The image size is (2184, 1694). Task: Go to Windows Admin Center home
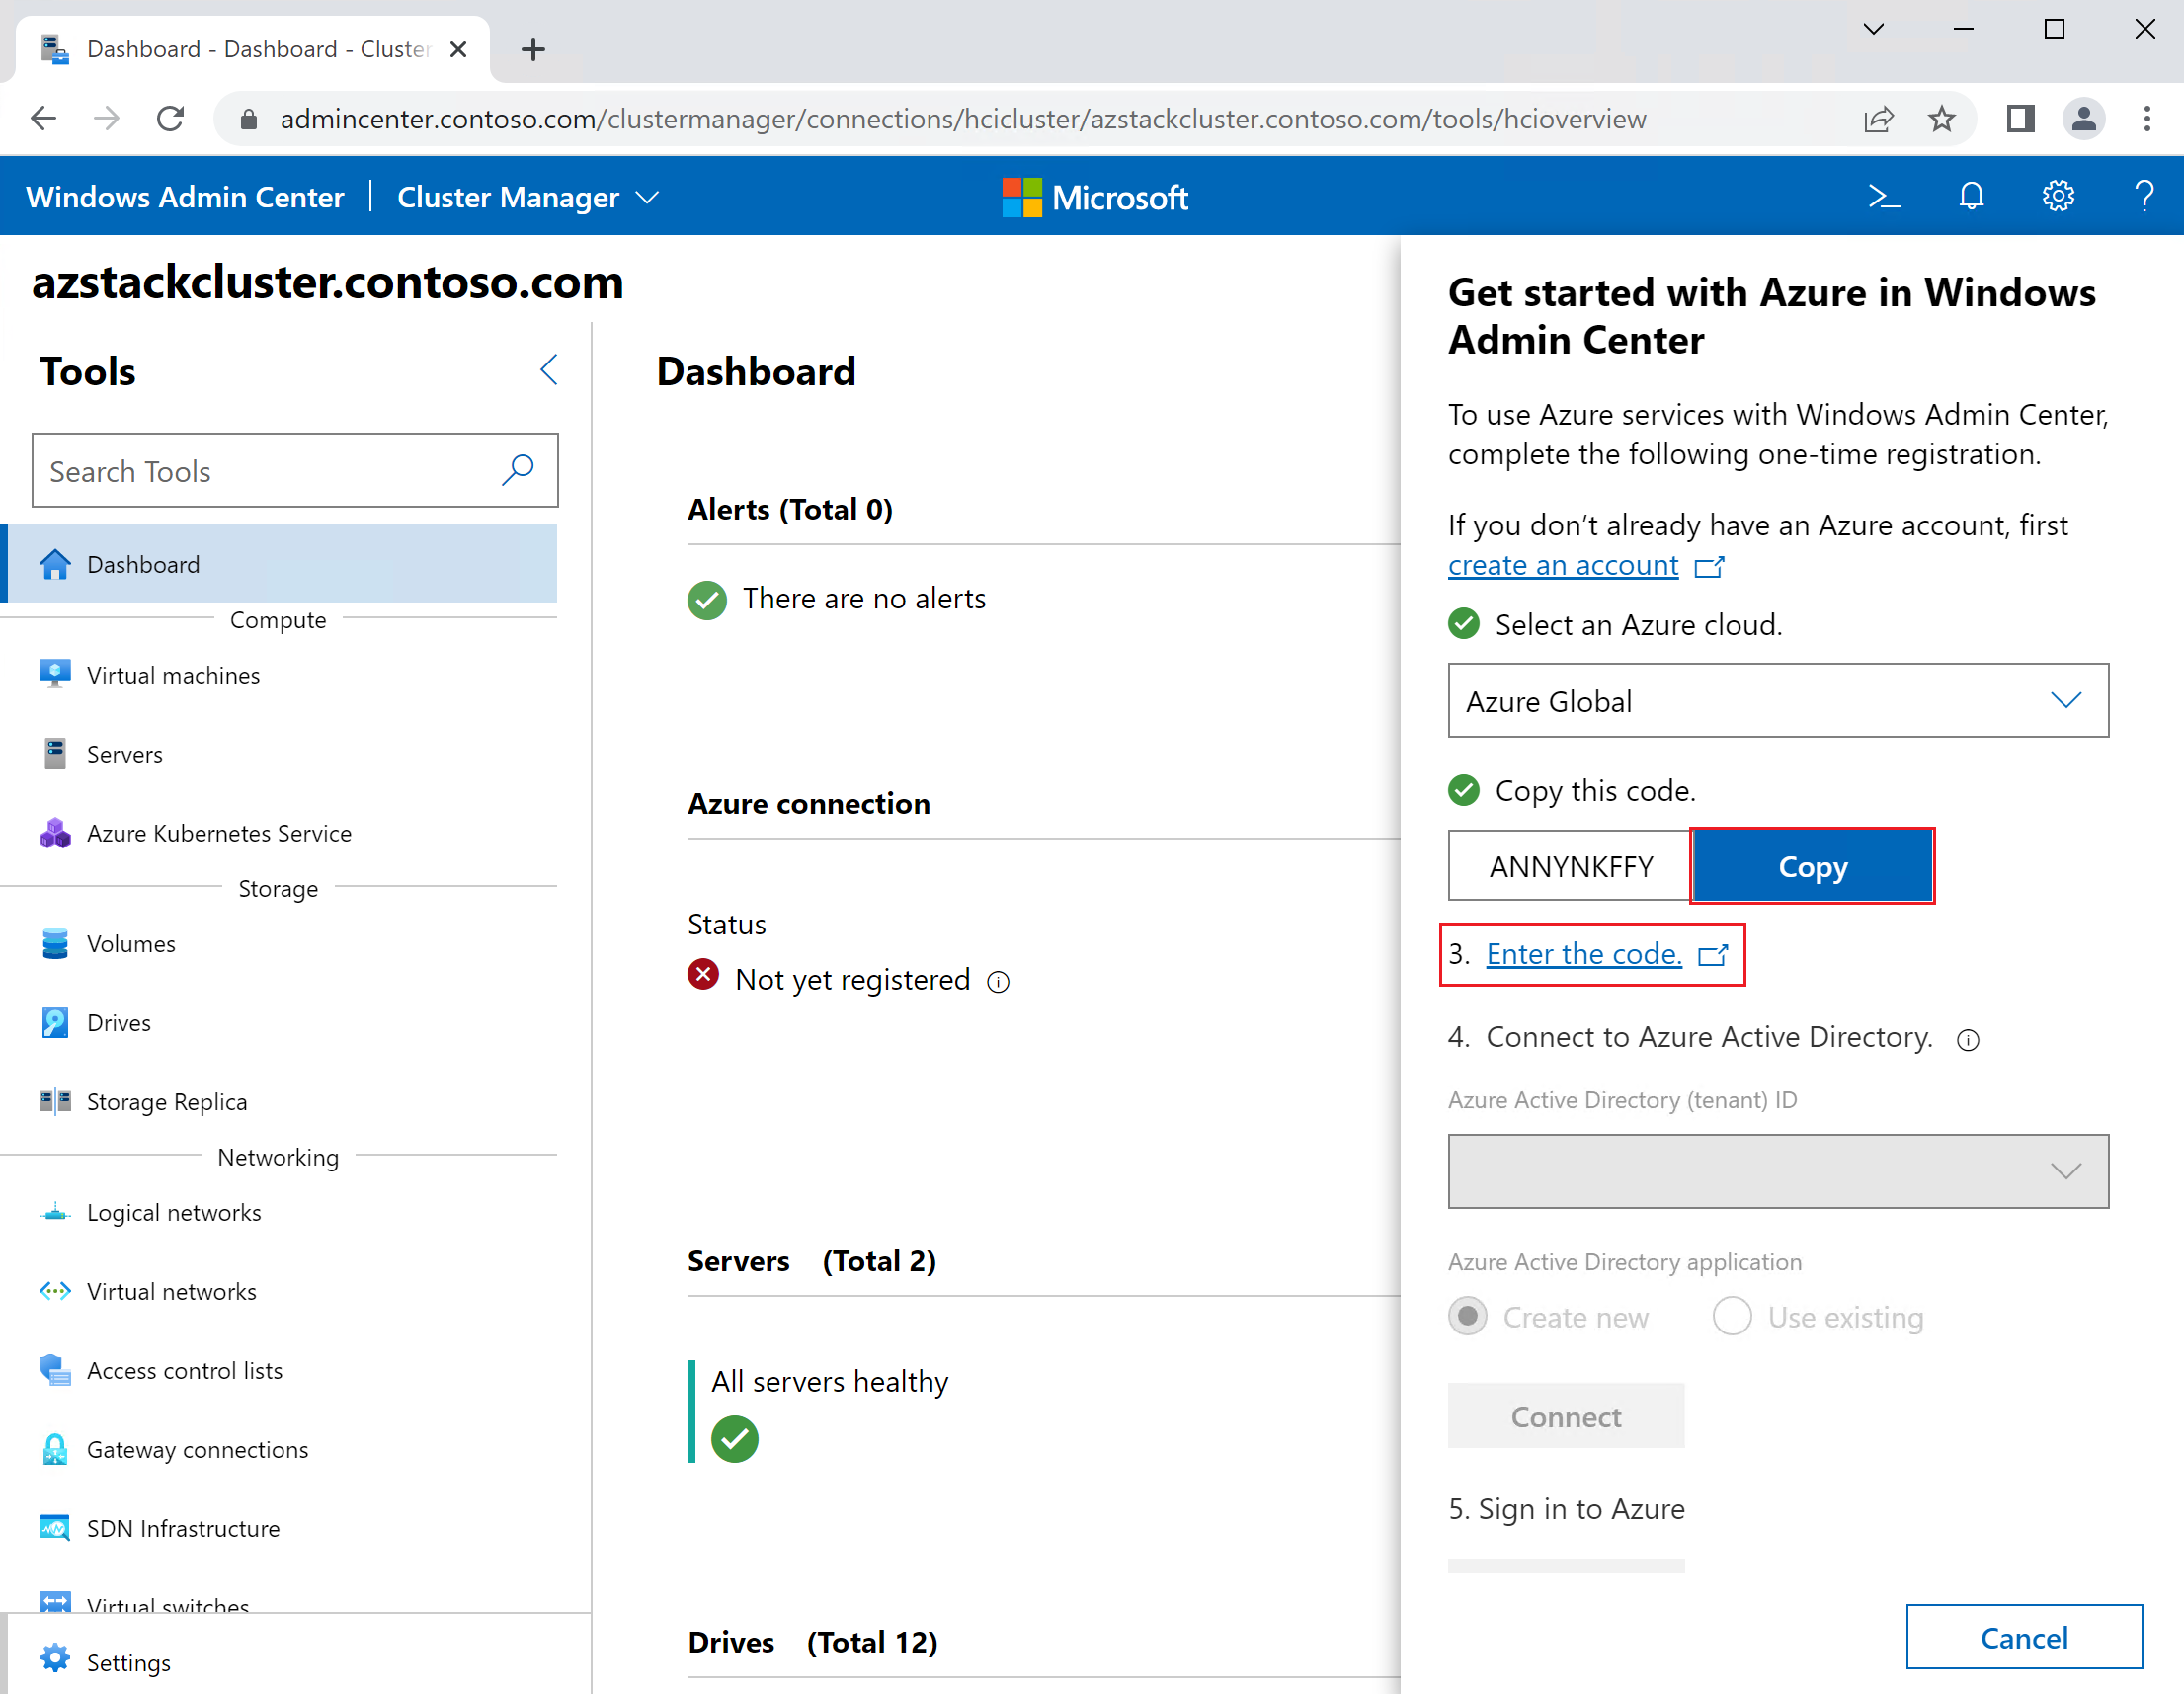(x=185, y=197)
